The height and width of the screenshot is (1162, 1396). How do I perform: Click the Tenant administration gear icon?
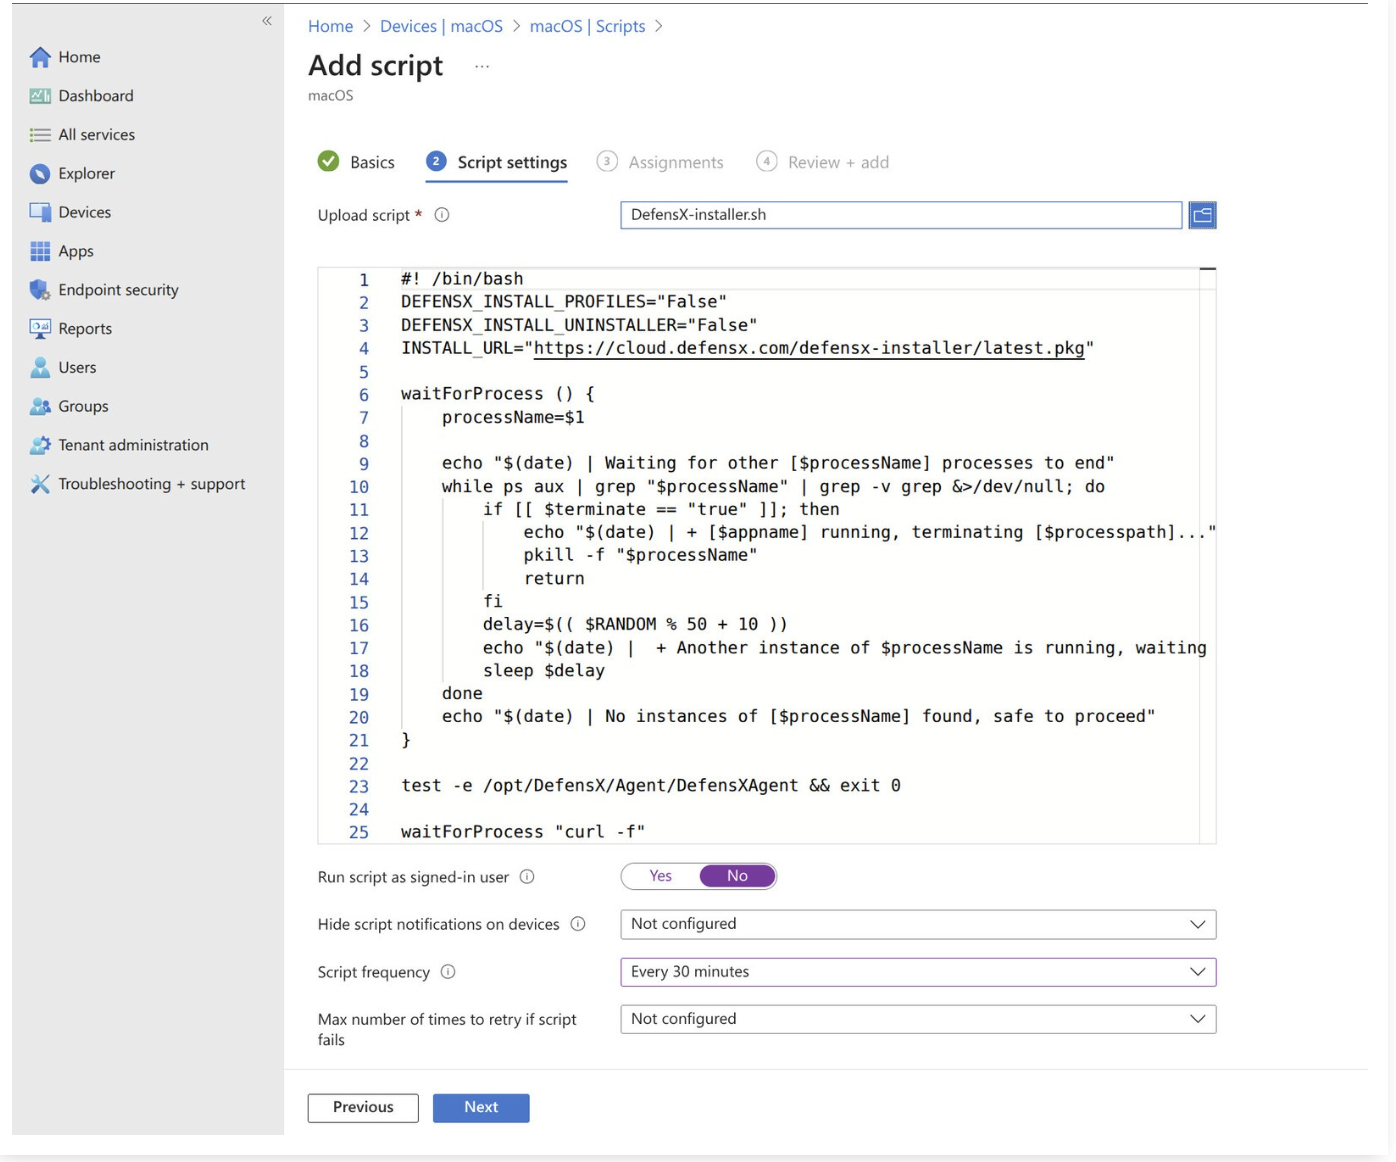(x=40, y=445)
